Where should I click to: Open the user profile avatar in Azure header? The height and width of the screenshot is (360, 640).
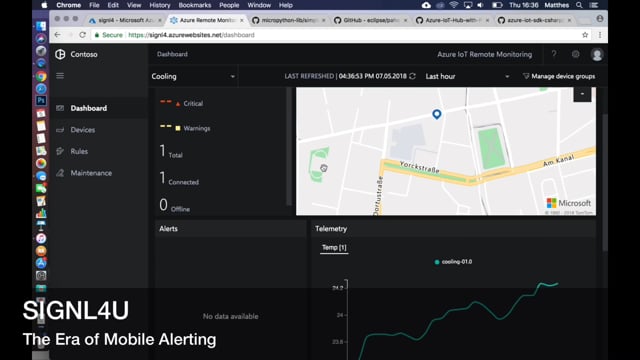(x=597, y=54)
